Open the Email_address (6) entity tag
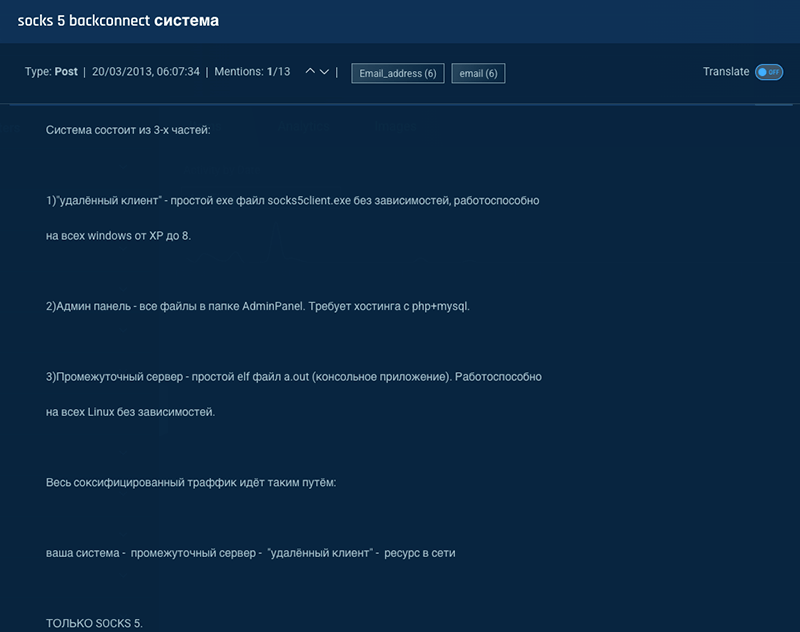The width and height of the screenshot is (800, 632). click(399, 72)
